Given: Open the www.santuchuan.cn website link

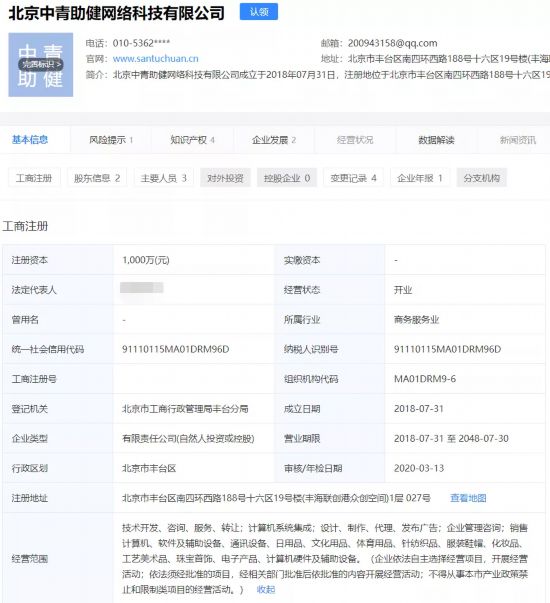Looking at the screenshot, I should 155,58.
